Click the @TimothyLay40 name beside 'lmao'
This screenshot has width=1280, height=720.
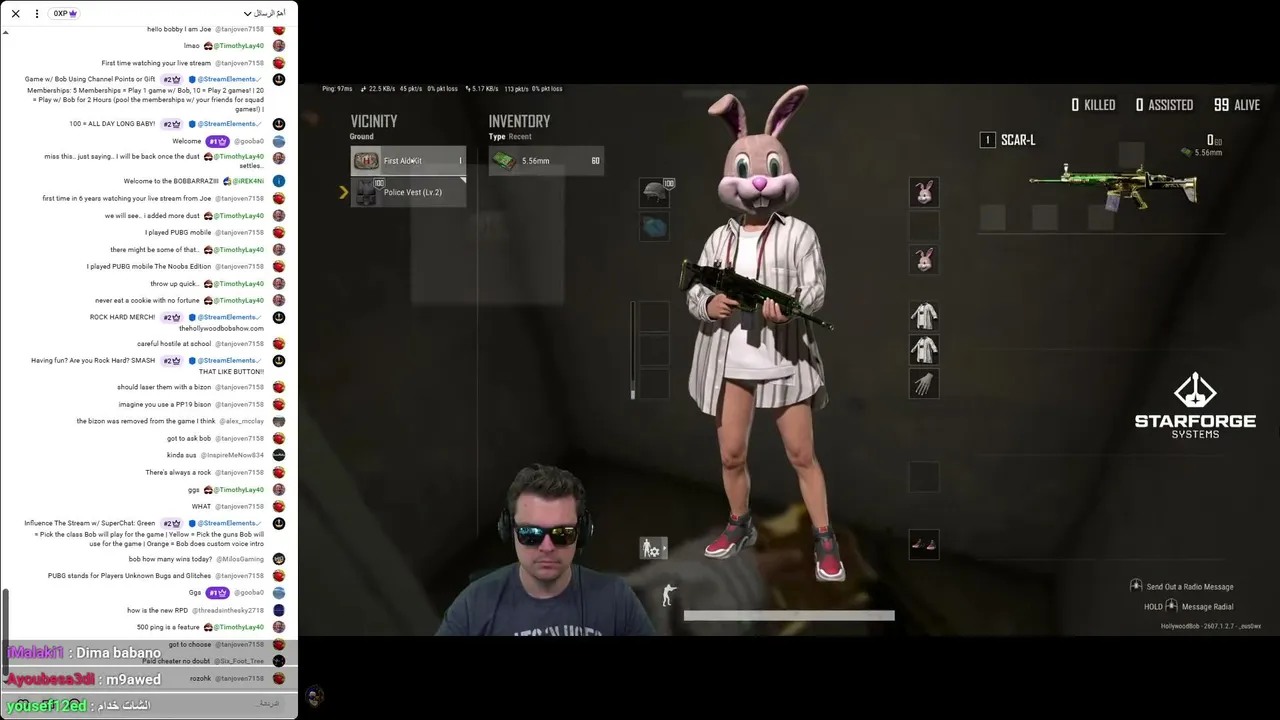[x=239, y=46]
